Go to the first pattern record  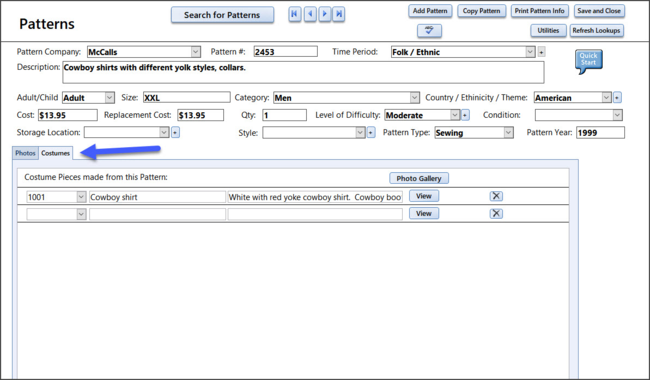click(x=295, y=14)
